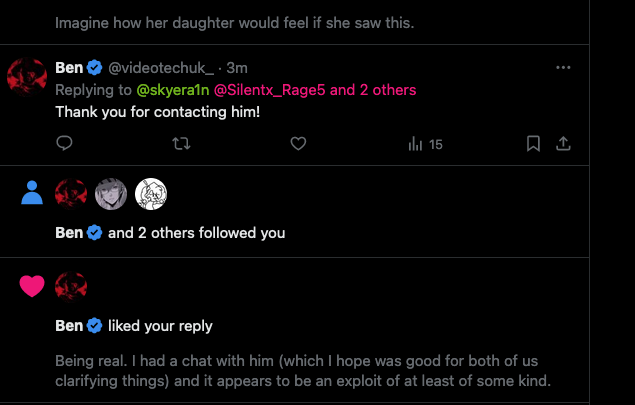Click the blue follower person icon
Screen dimensions: 635x405
point(32,193)
